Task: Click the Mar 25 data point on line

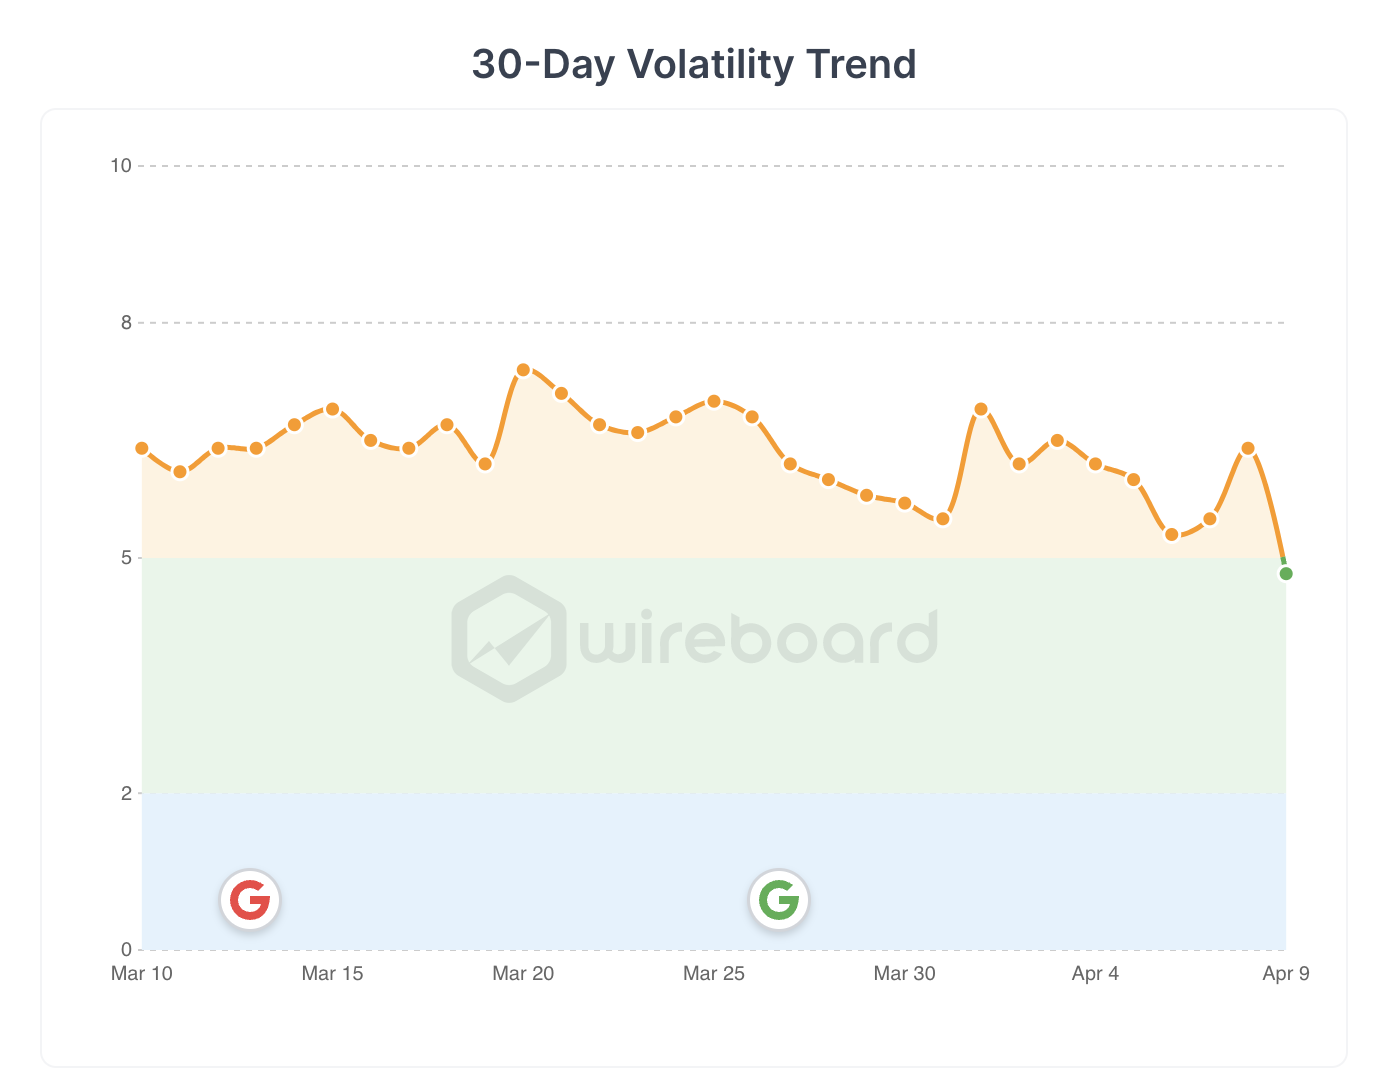Action: 714,401
